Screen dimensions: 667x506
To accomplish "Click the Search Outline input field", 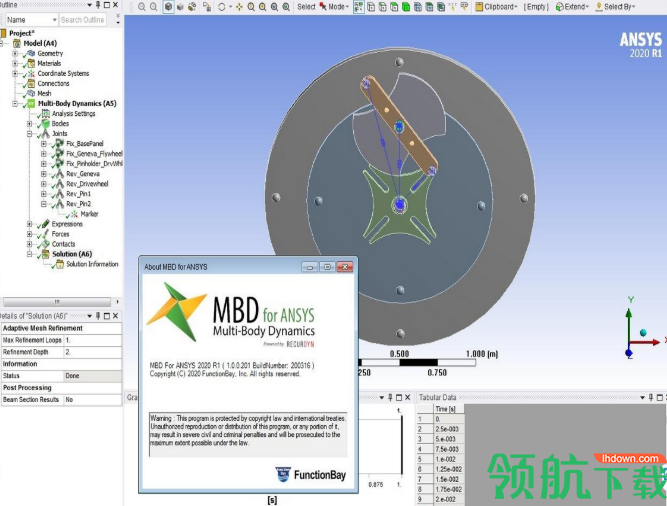I will click(x=83, y=20).
